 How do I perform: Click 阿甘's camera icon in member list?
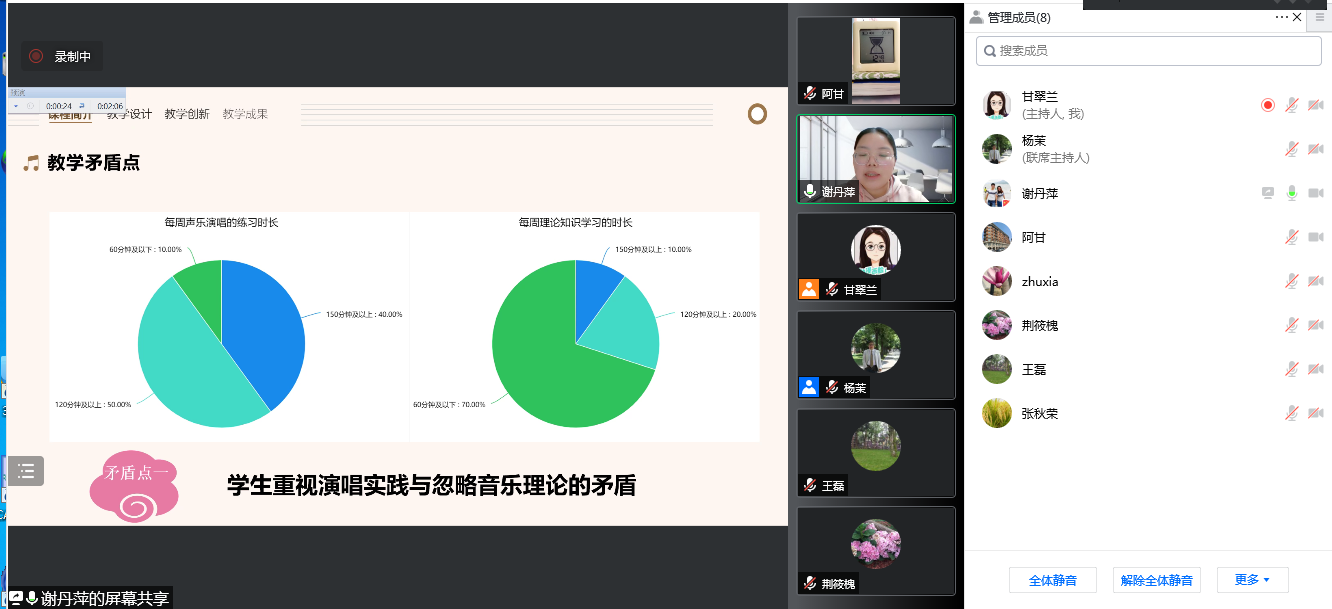[1315, 237]
